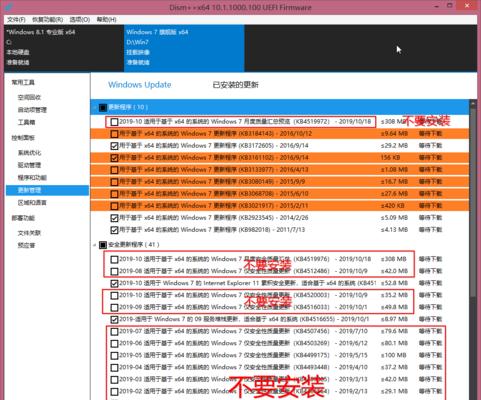Check the KB3133977 update checkbox

(x=114, y=170)
